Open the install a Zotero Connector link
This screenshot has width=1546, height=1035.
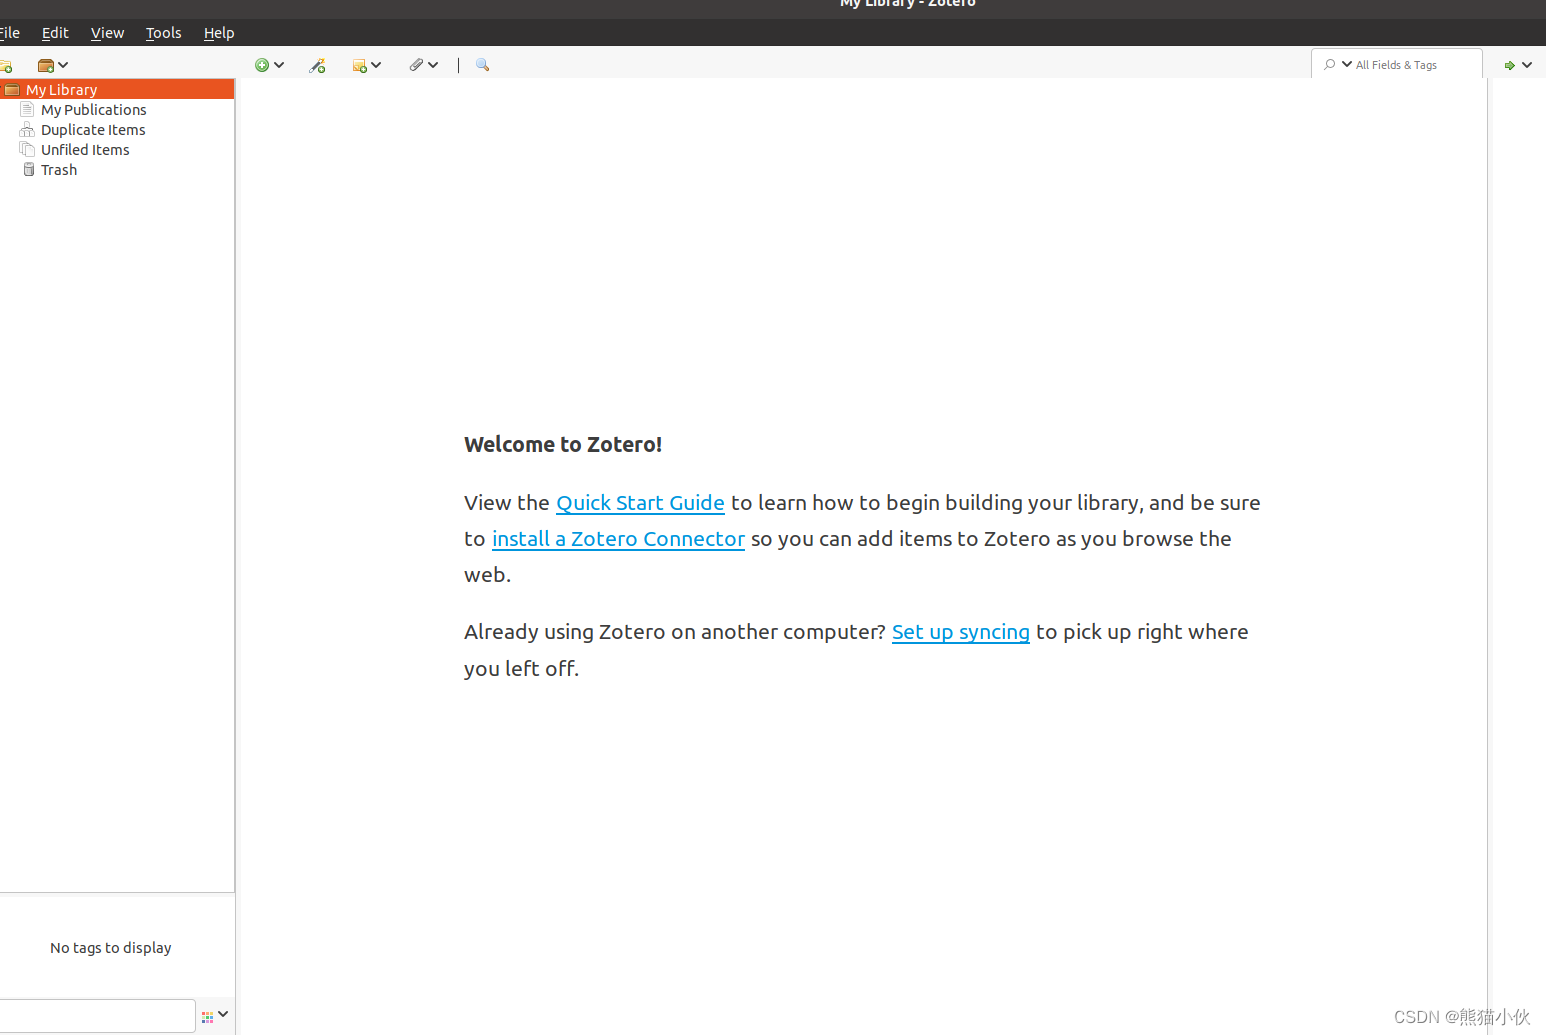[618, 539]
